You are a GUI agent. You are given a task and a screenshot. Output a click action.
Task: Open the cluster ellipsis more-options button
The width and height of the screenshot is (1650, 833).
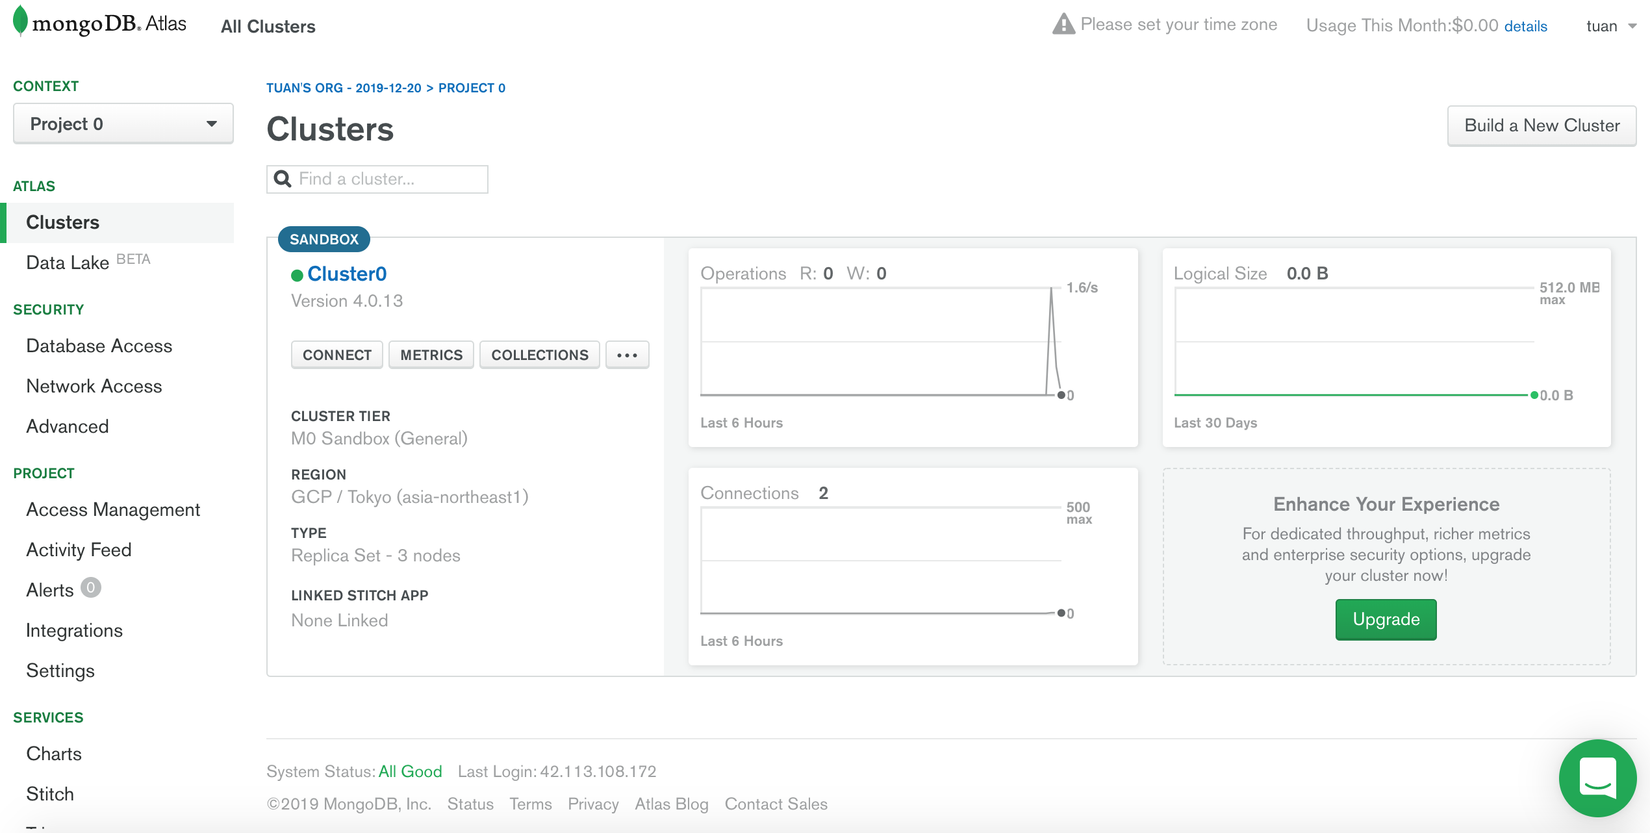tap(627, 355)
